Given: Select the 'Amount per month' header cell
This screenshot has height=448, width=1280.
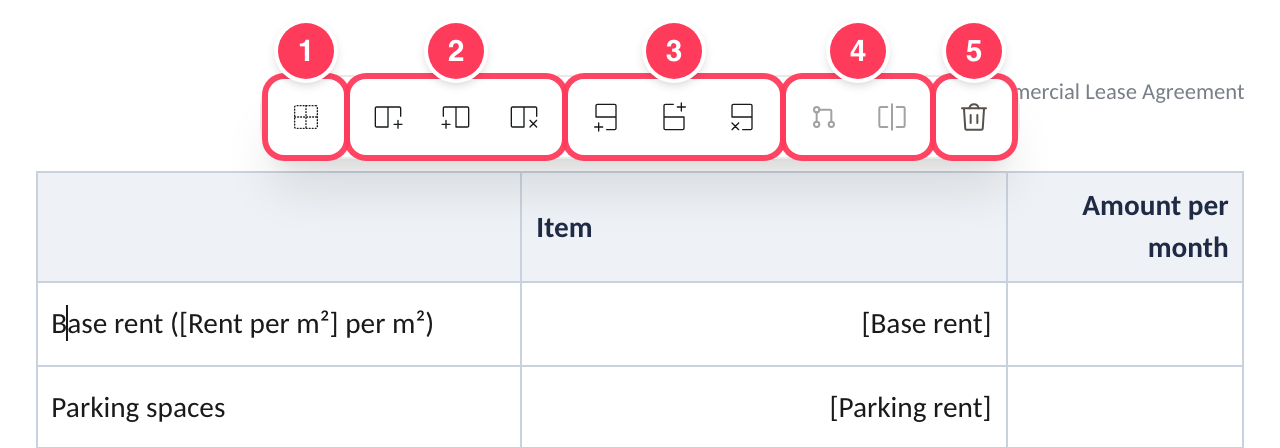Looking at the screenshot, I should (1125, 227).
